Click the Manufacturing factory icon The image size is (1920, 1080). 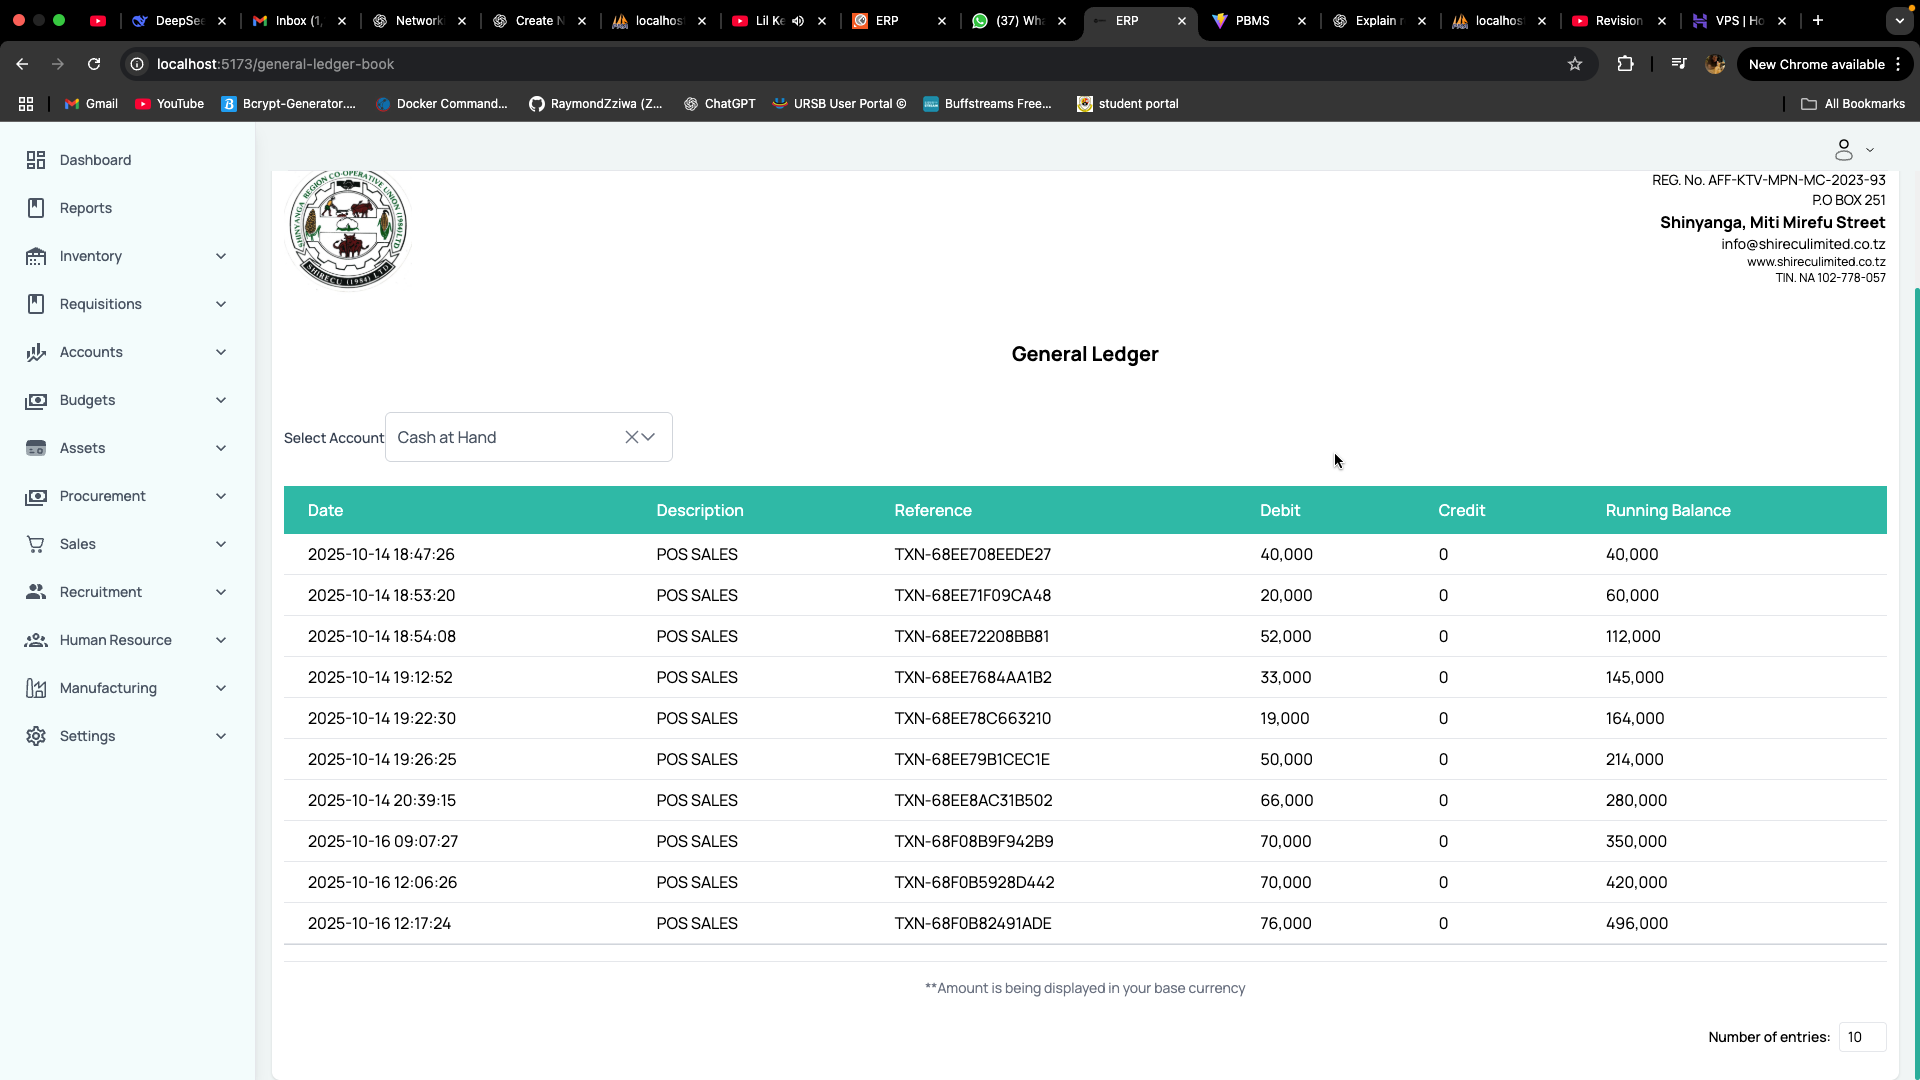(36, 688)
